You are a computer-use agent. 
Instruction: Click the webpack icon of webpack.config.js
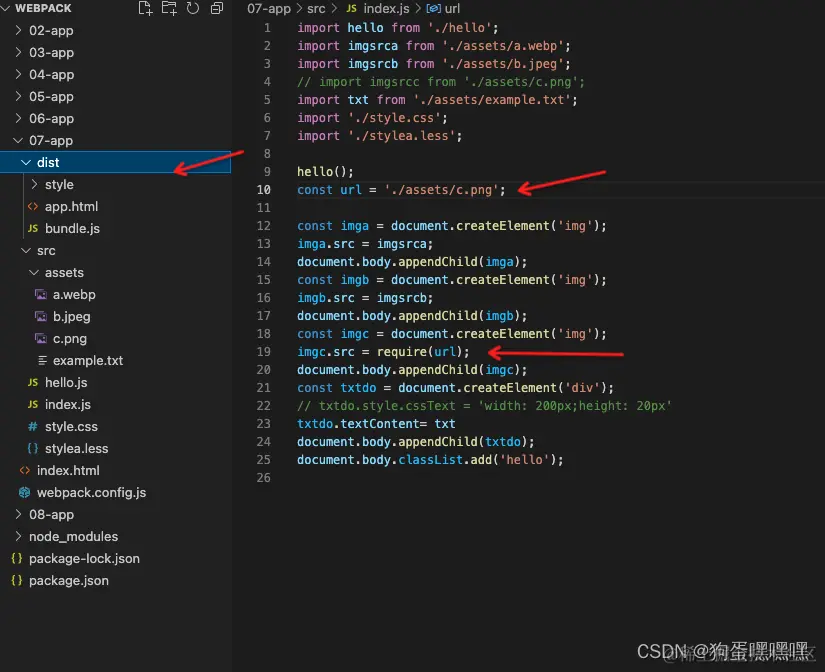[24, 493]
